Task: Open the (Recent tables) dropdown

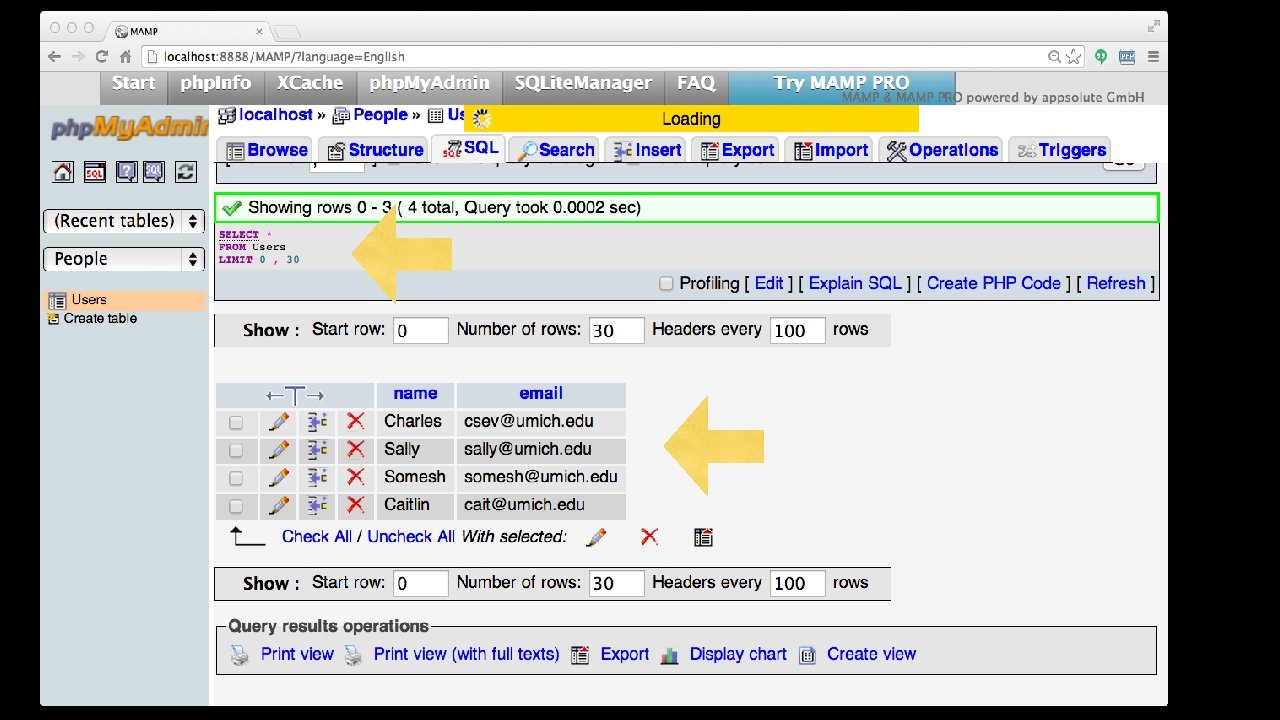Action: [x=124, y=221]
